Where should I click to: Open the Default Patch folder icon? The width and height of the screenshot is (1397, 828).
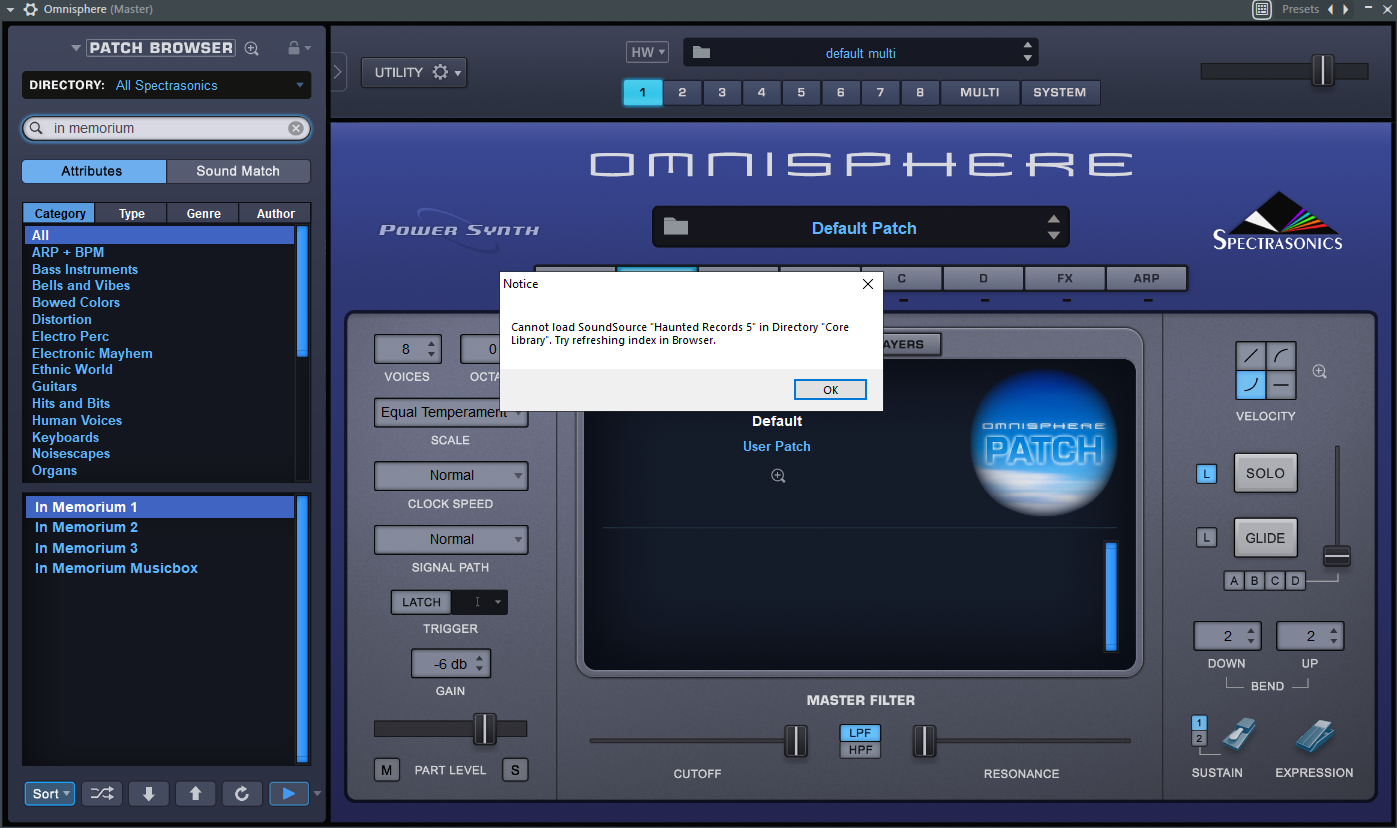(x=676, y=227)
